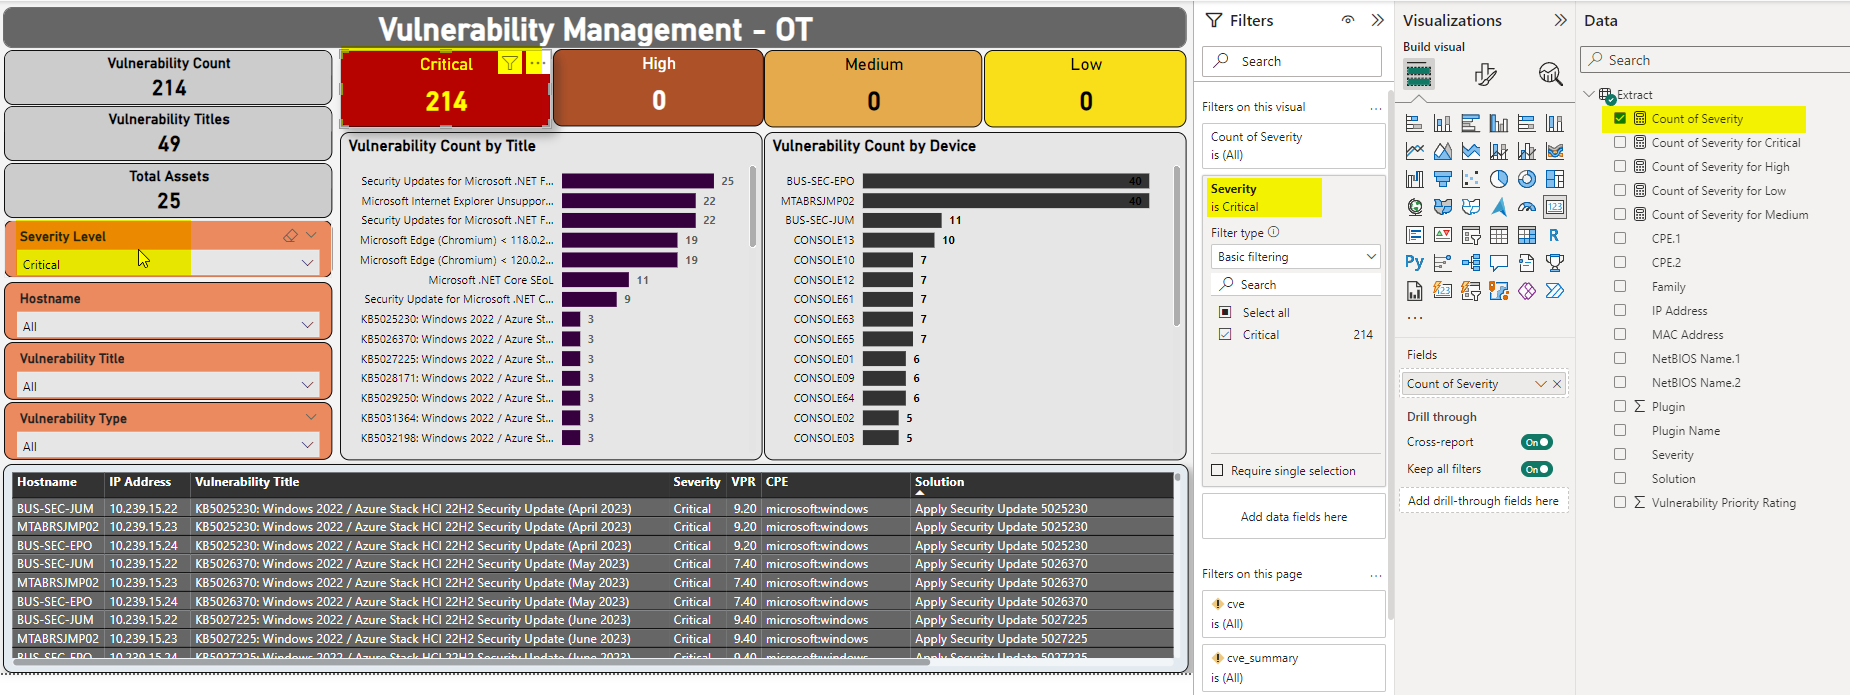This screenshot has height=695, width=1850.
Task: Pick the Funnel chart visualization
Action: point(1442,179)
